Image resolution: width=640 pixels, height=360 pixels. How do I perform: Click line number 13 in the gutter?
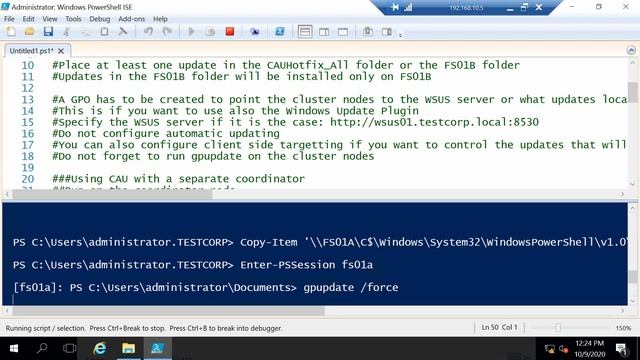(x=28, y=99)
